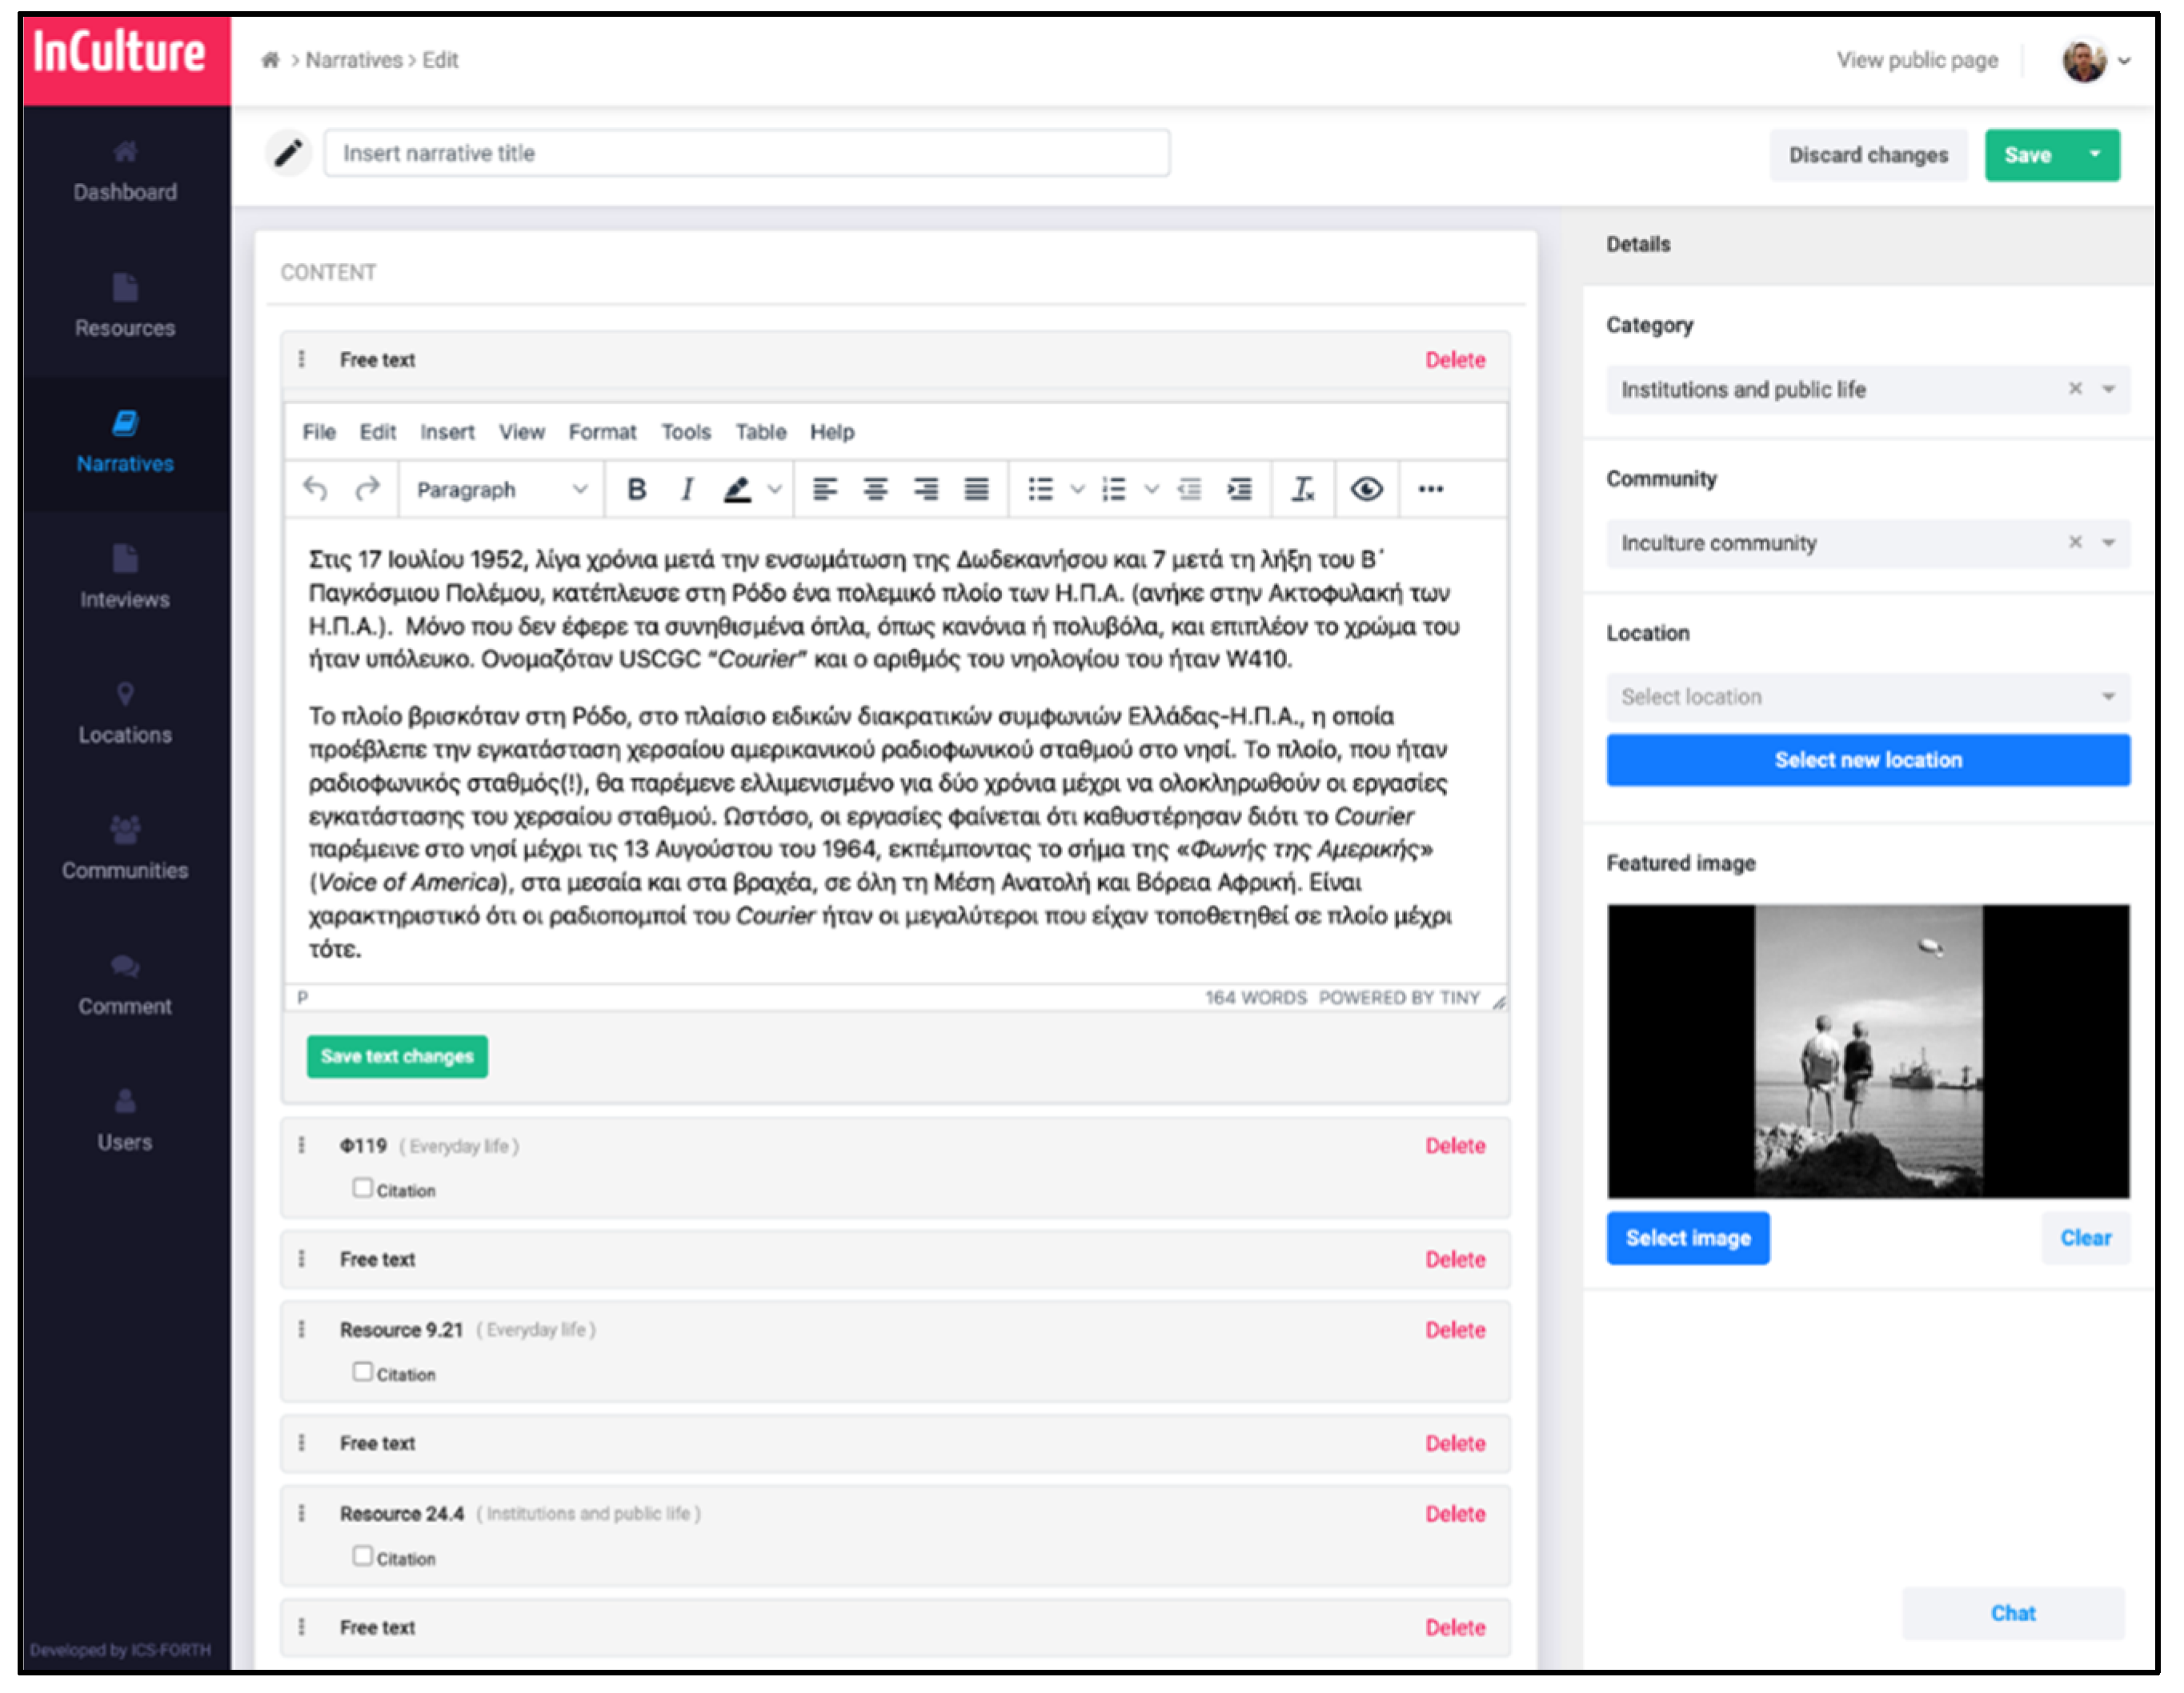
Task: Tick Citation under Resource 24.4
Action: pyautogui.click(x=362, y=1557)
